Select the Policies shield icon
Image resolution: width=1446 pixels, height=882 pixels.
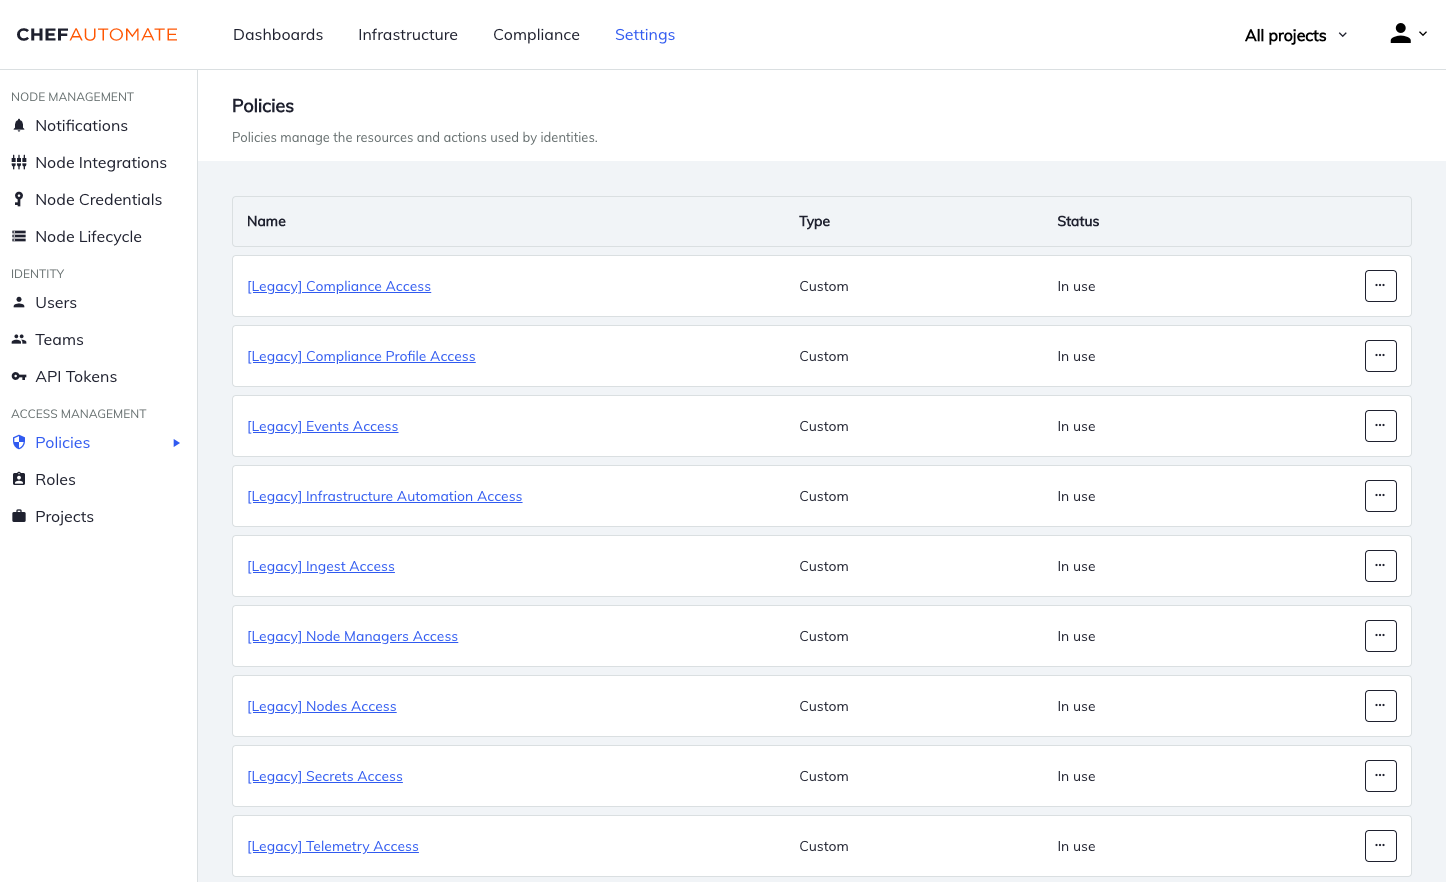coord(19,442)
